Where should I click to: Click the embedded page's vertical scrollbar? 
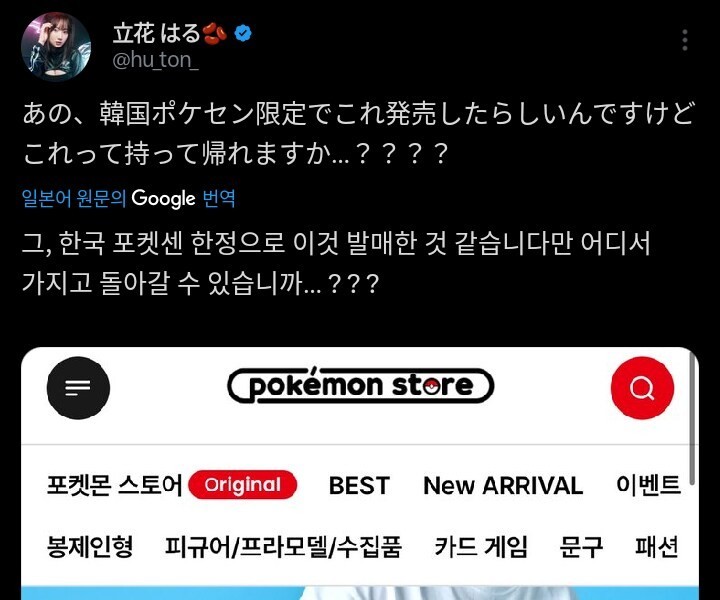click(692, 420)
